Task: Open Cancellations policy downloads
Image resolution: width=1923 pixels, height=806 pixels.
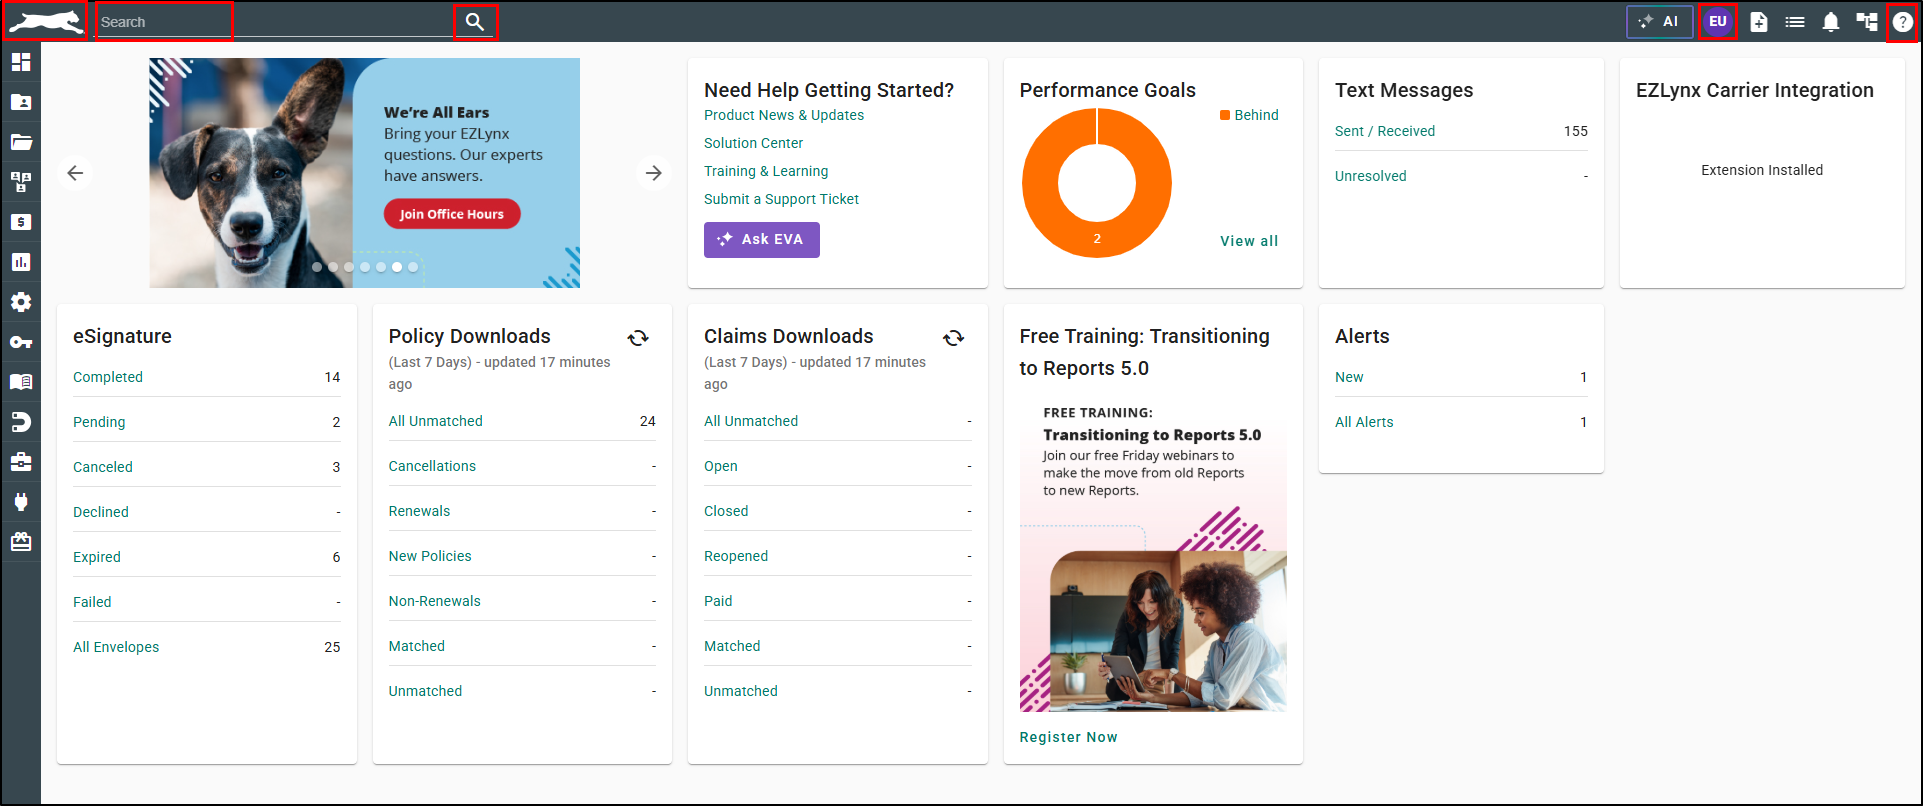Action: pos(432,466)
